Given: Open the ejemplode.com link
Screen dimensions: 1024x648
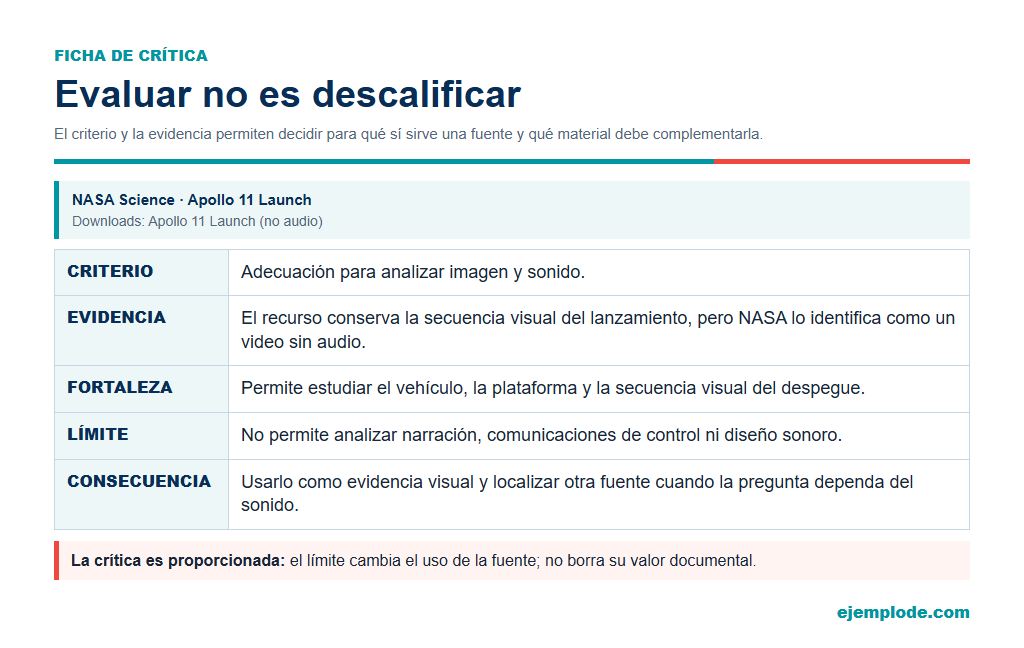Looking at the screenshot, I should pos(903,612).
